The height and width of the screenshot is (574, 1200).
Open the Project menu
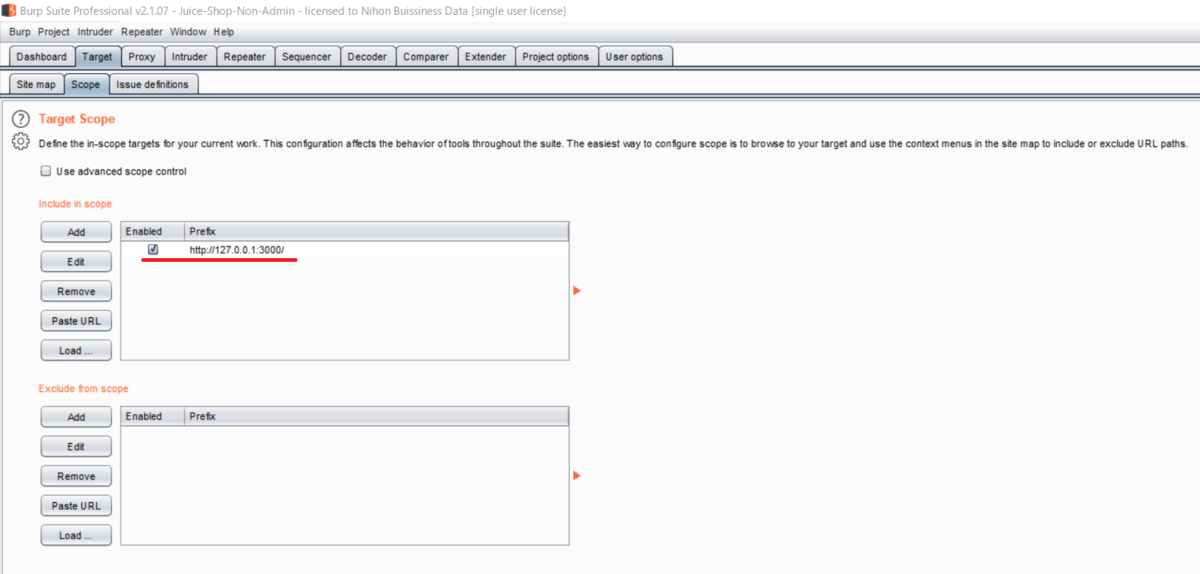coord(54,32)
